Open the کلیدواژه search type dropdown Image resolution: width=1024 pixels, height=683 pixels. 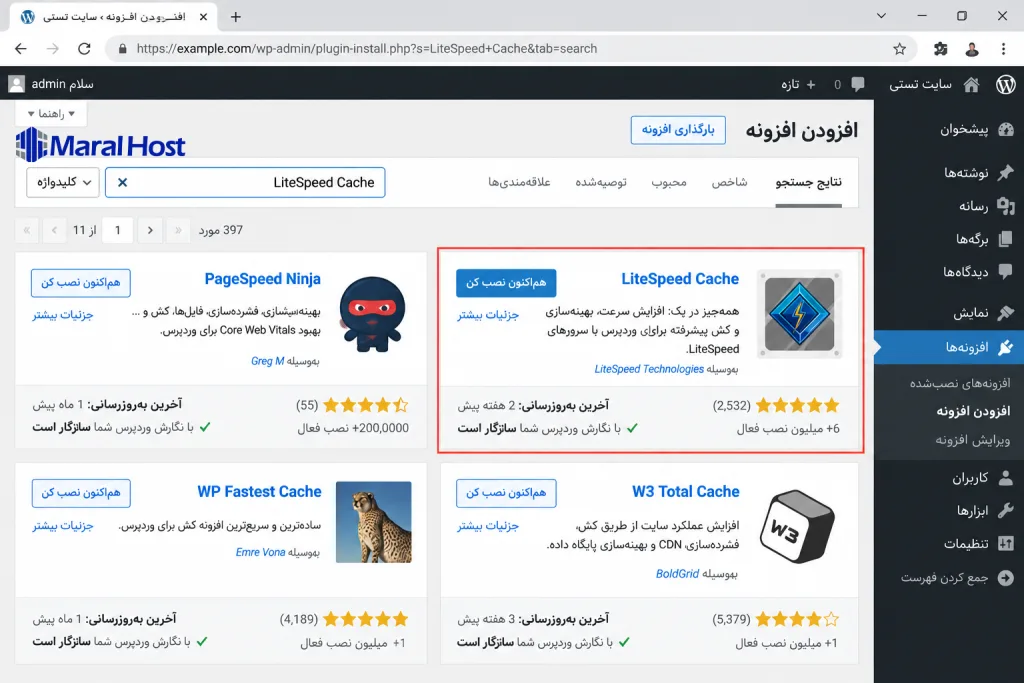click(x=63, y=182)
